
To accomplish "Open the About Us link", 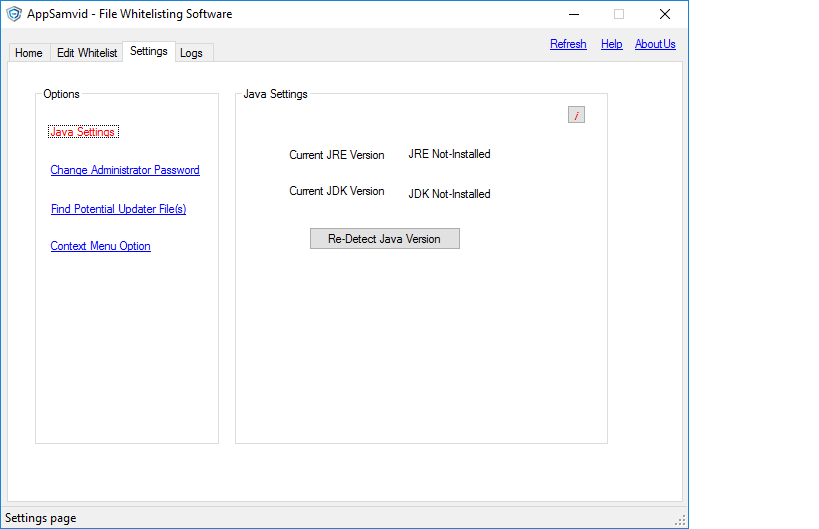I will pyautogui.click(x=655, y=44).
